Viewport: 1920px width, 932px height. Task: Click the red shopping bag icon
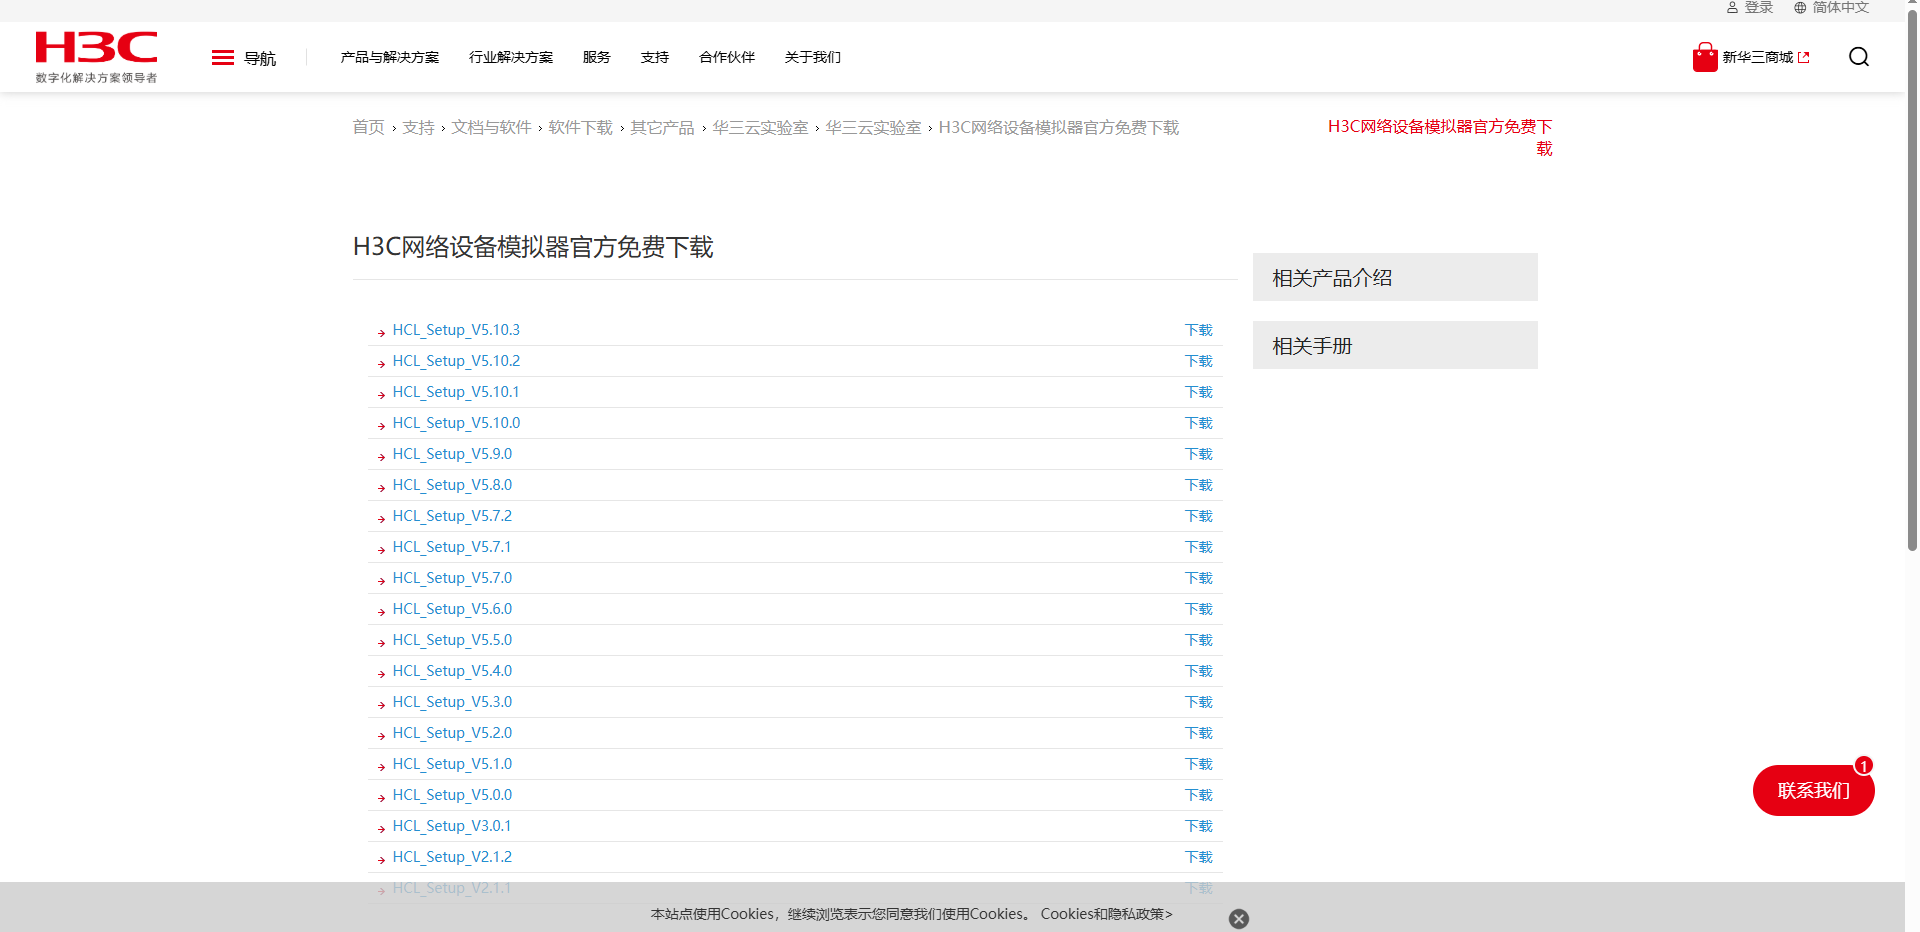(x=1704, y=57)
